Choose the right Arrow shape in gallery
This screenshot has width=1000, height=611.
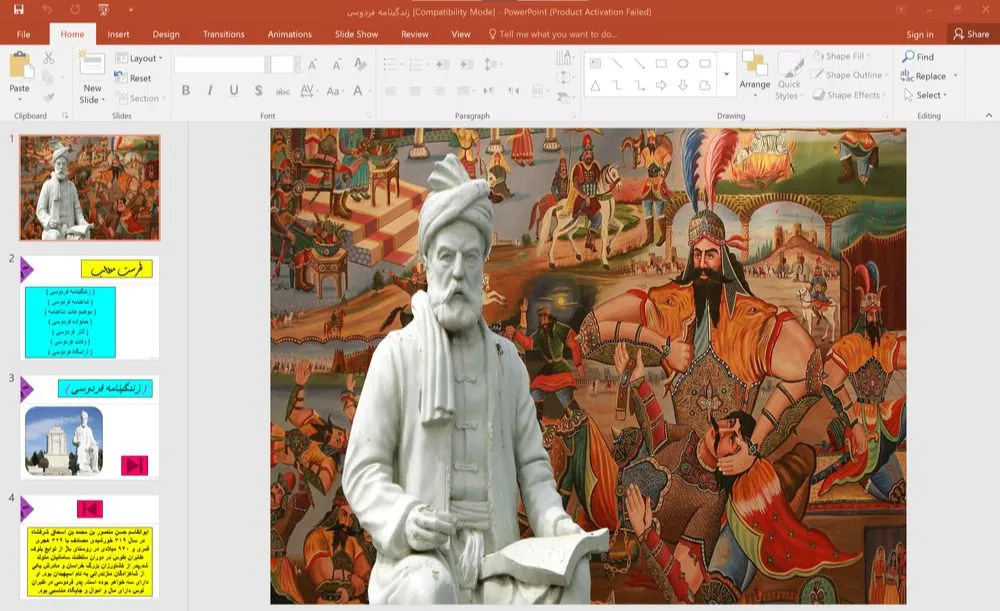(x=661, y=86)
